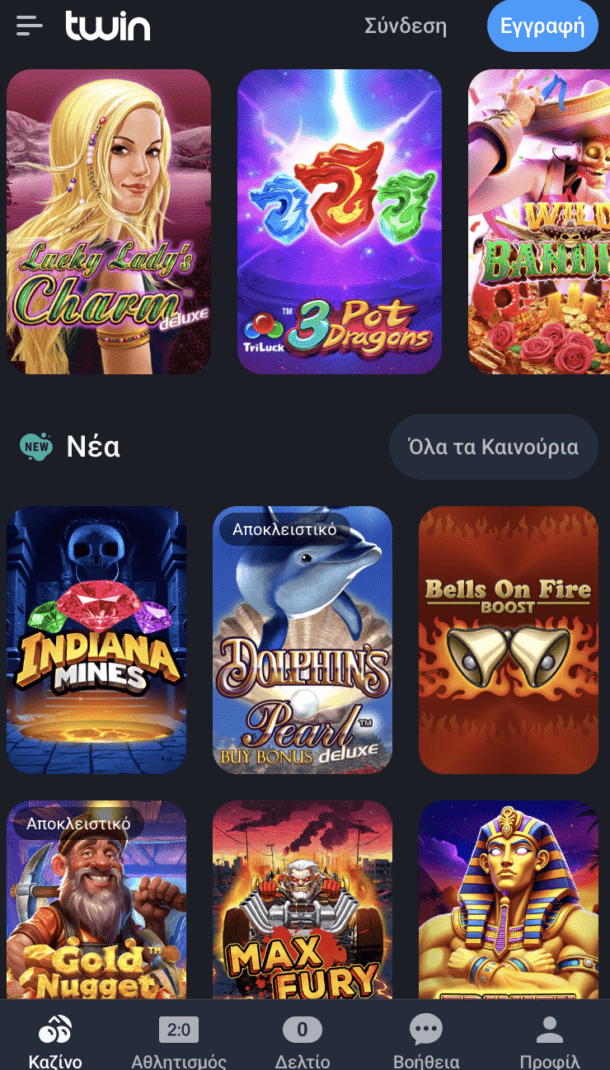
Task: Click the Εγγραφή register button
Action: coord(542,26)
